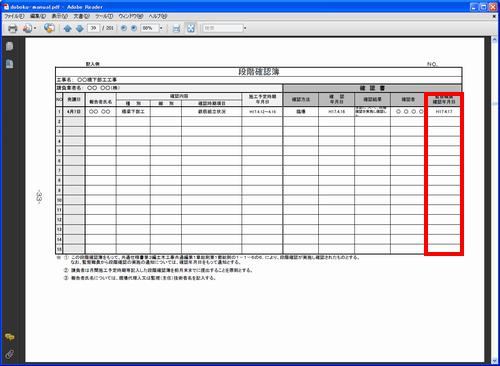
Task: Click the search text field in toolbar
Action: pyautogui.click(x=223, y=28)
